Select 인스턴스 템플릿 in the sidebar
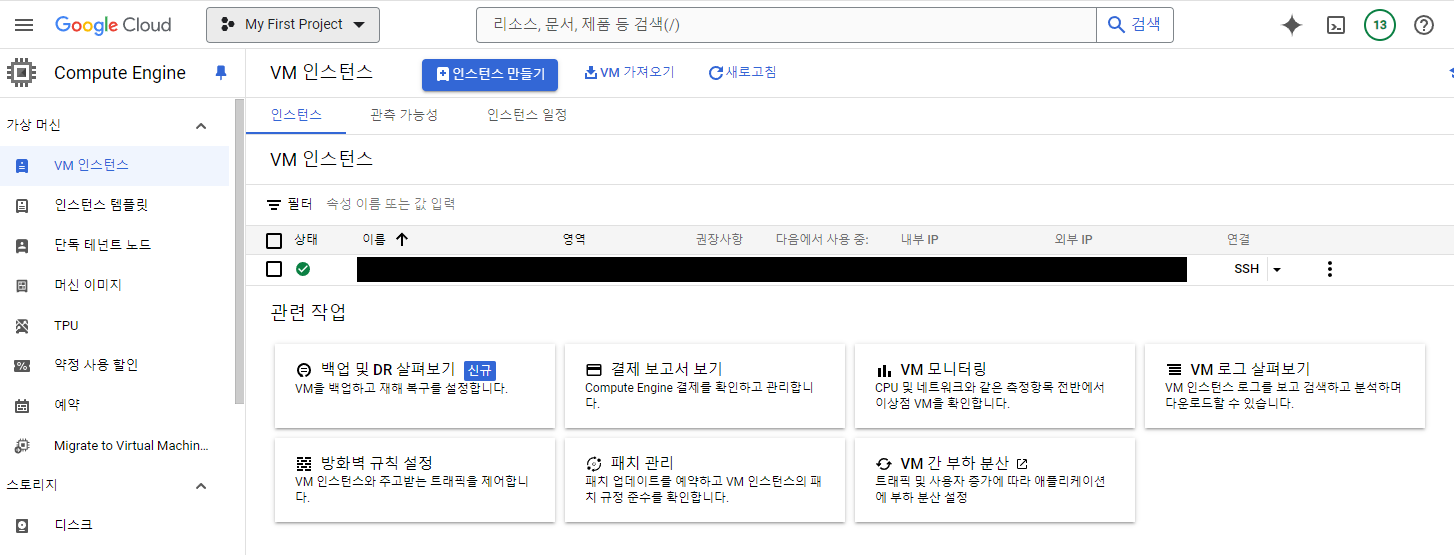The height and width of the screenshot is (555, 1454). click(115, 206)
